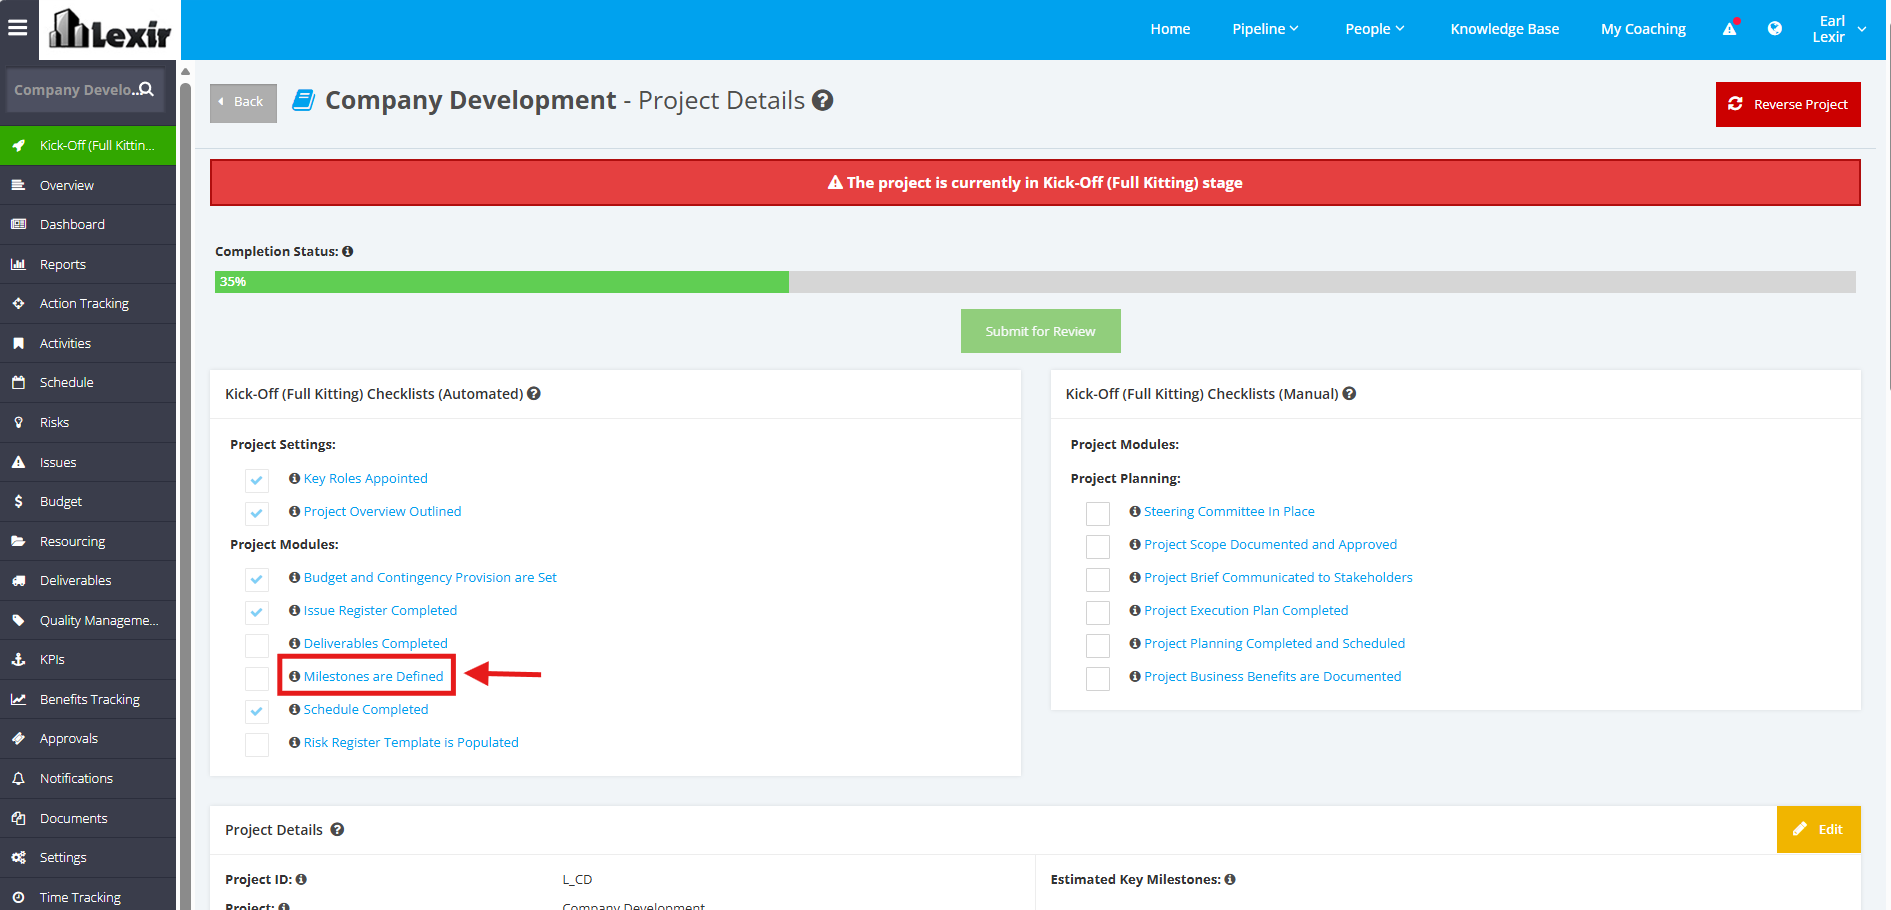Screen dimensions: 1891x910
Task: Open Documents in the sidebar
Action: [88, 818]
